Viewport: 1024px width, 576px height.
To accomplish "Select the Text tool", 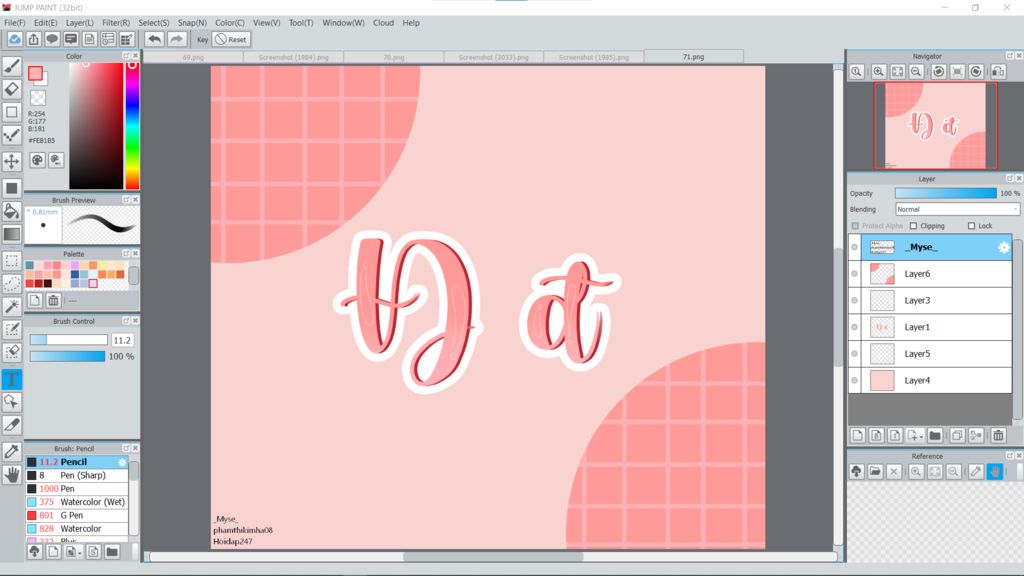I will click(x=12, y=379).
